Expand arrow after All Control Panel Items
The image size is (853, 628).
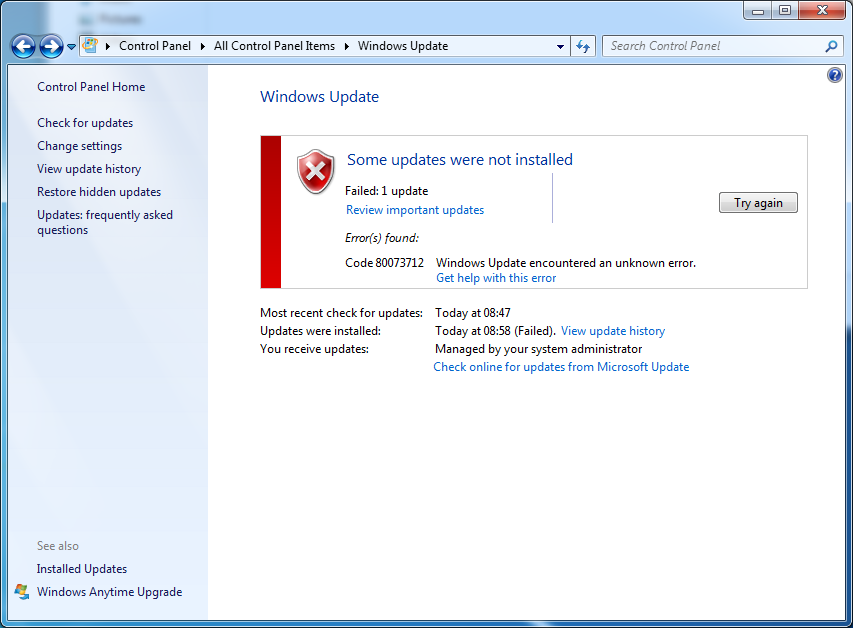click(x=347, y=46)
